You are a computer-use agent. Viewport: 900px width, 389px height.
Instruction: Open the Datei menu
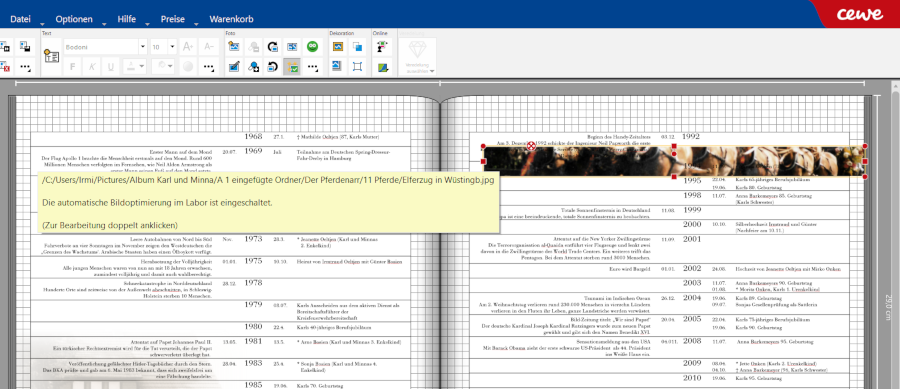20,19
